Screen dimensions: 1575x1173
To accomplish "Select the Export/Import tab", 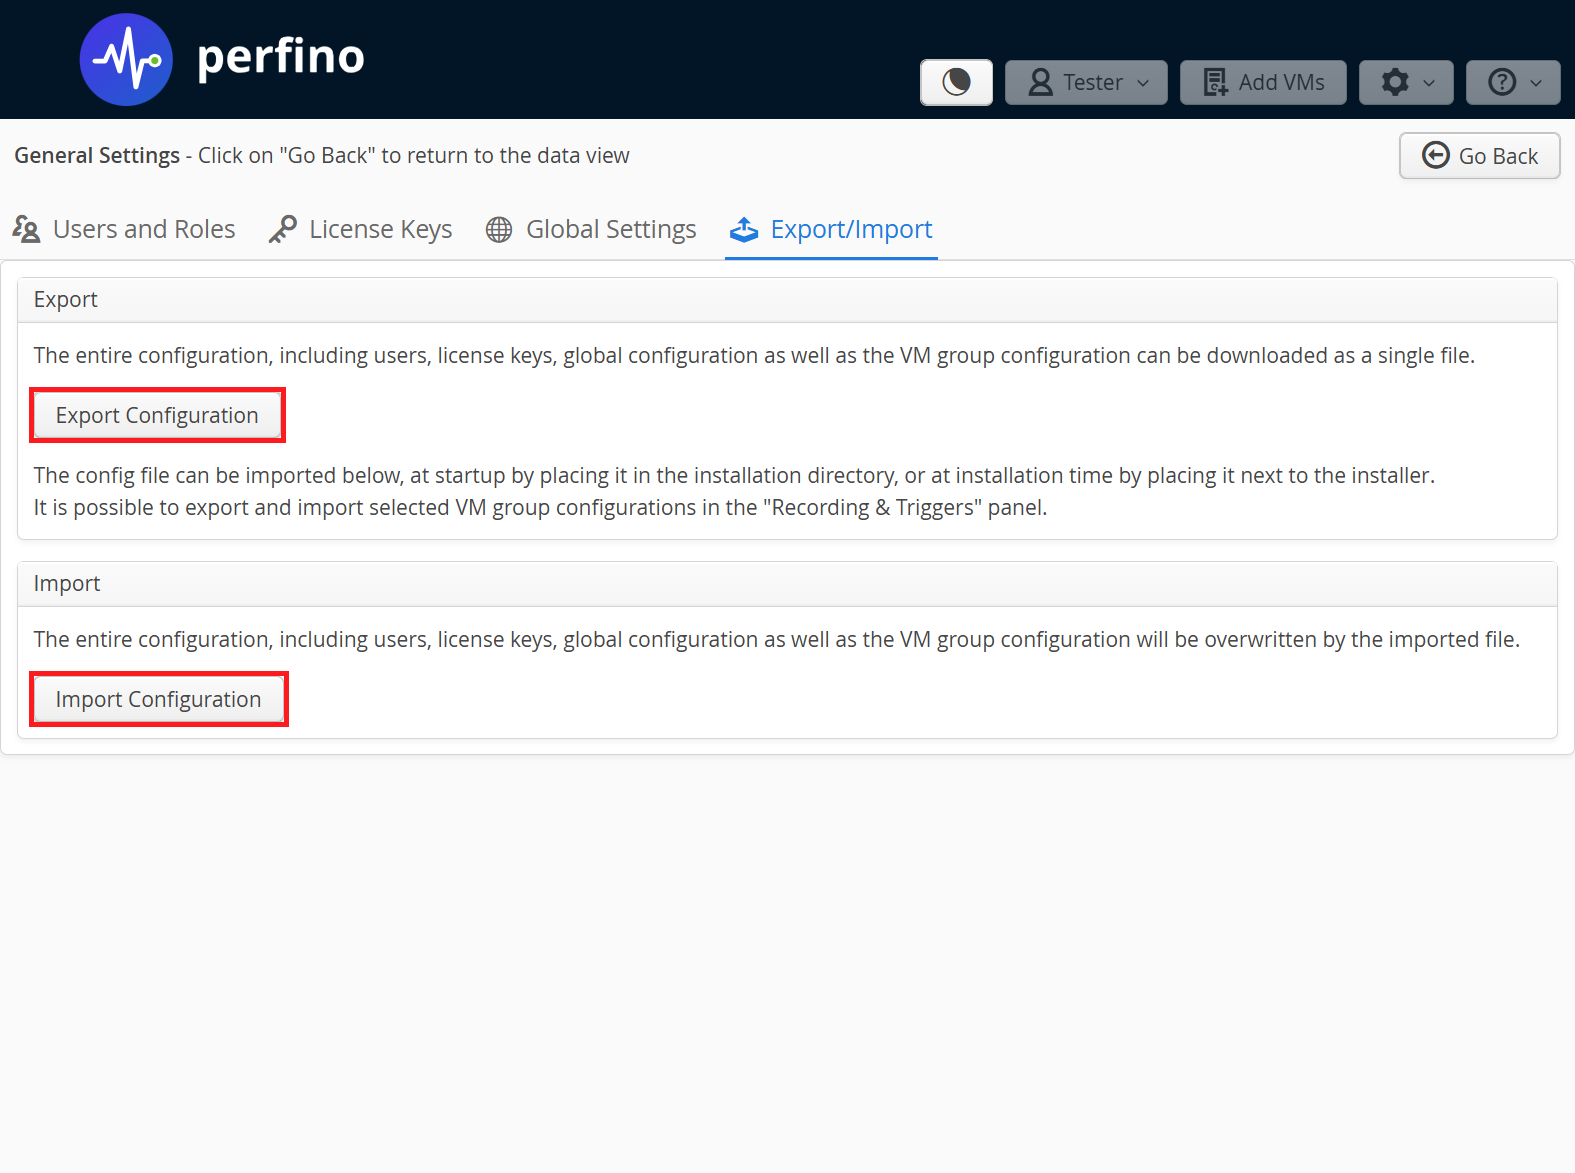I will (x=831, y=229).
